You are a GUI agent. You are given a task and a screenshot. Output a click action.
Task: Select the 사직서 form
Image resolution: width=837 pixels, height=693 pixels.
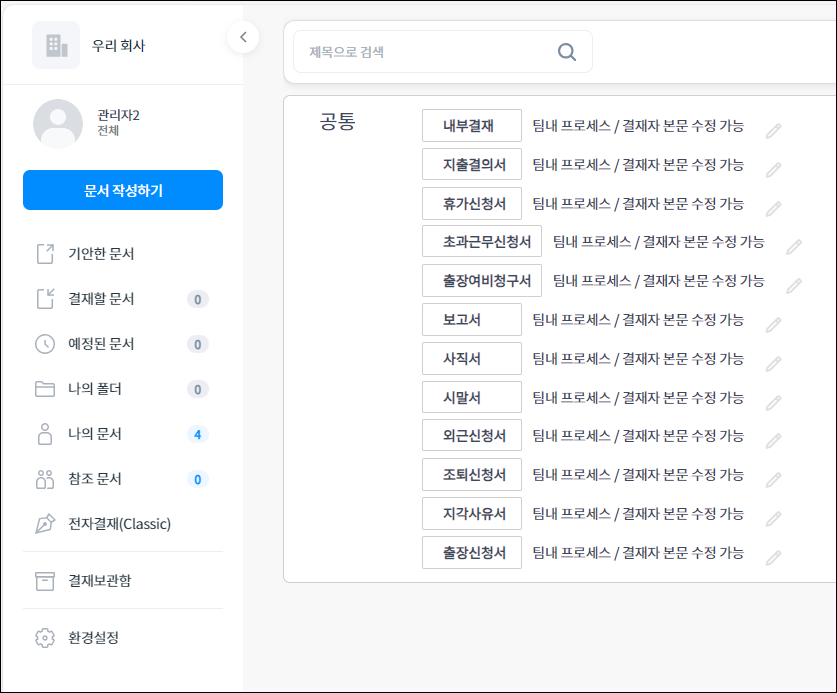pyautogui.click(x=472, y=358)
